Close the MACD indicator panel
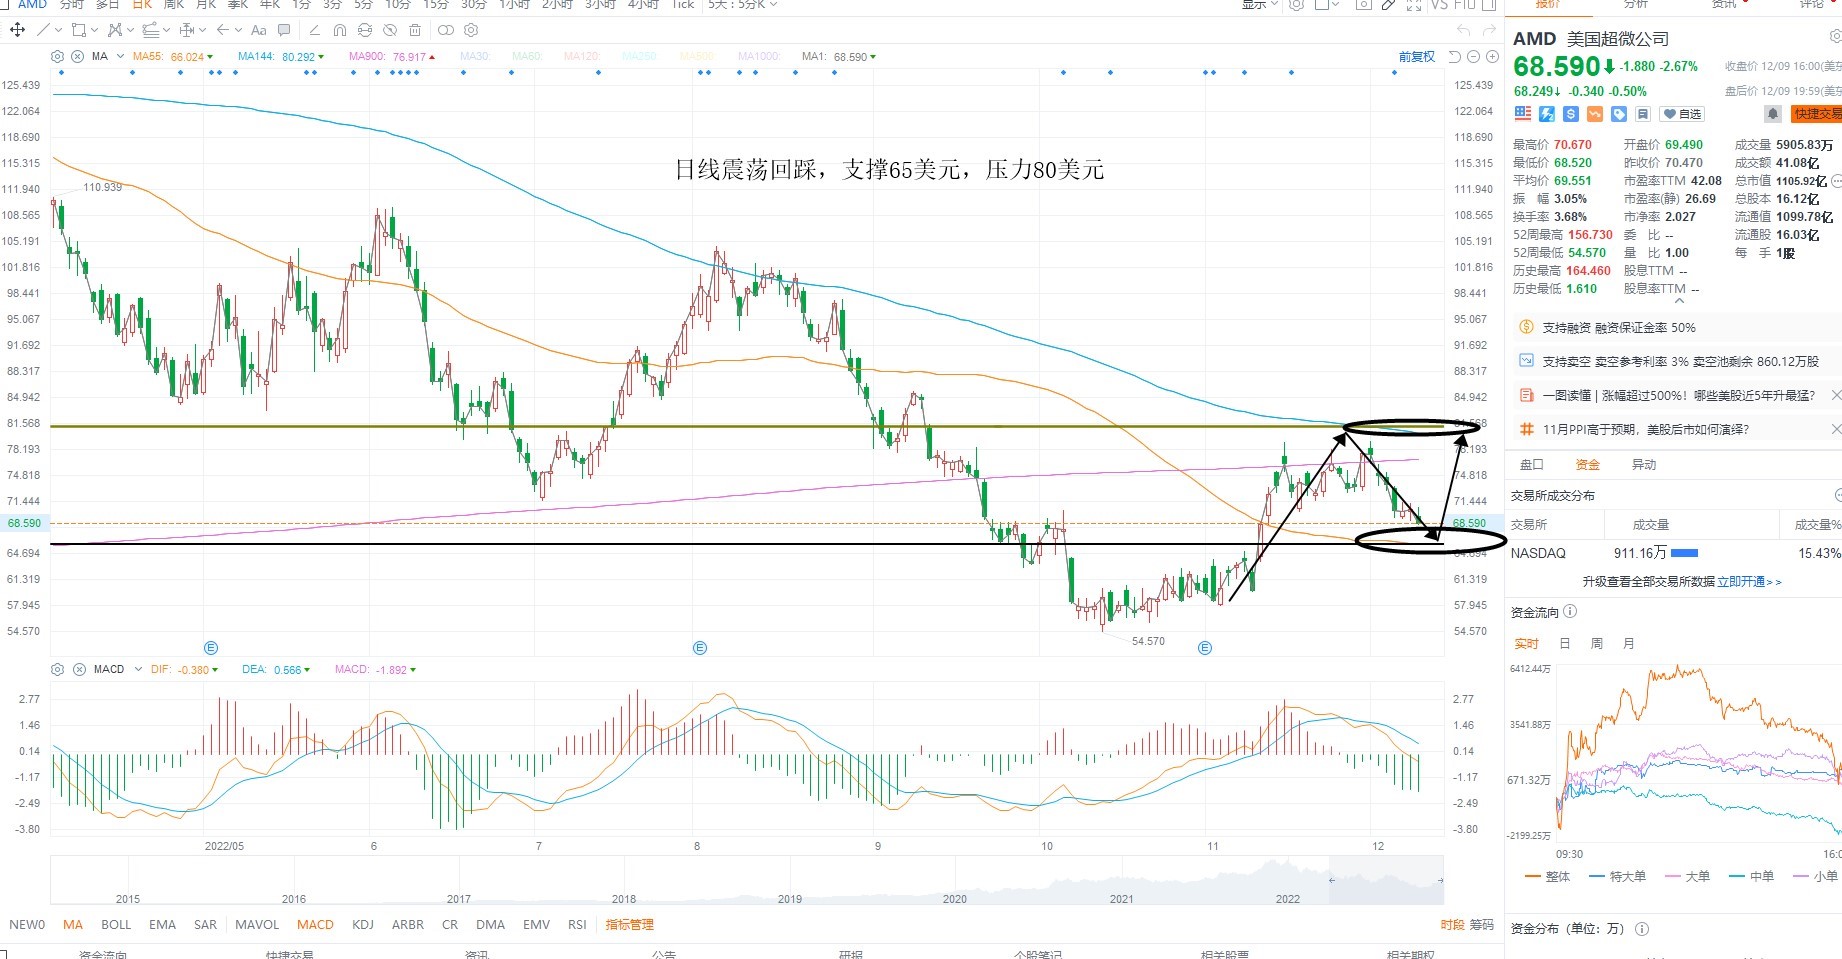Screen dimensions: 1842x959 79,669
